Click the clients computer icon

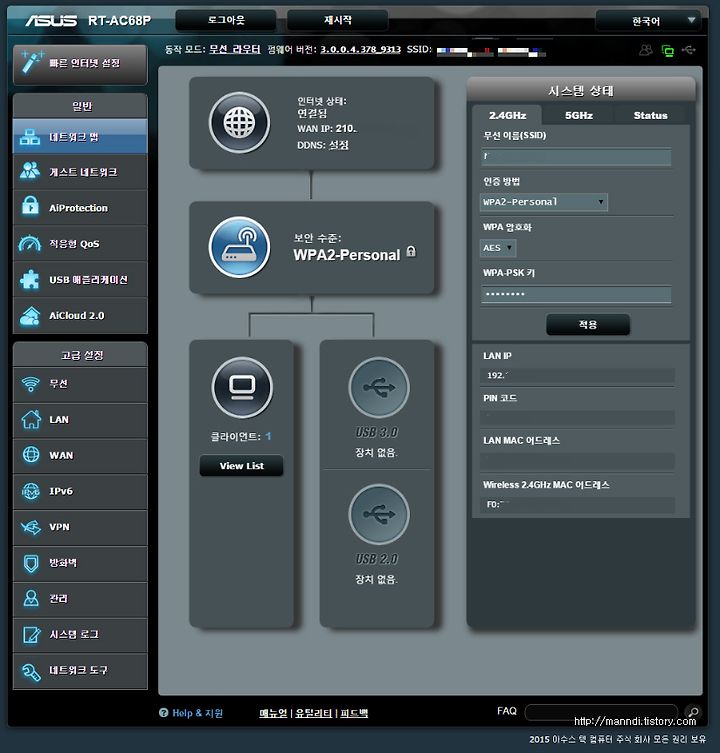click(242, 387)
